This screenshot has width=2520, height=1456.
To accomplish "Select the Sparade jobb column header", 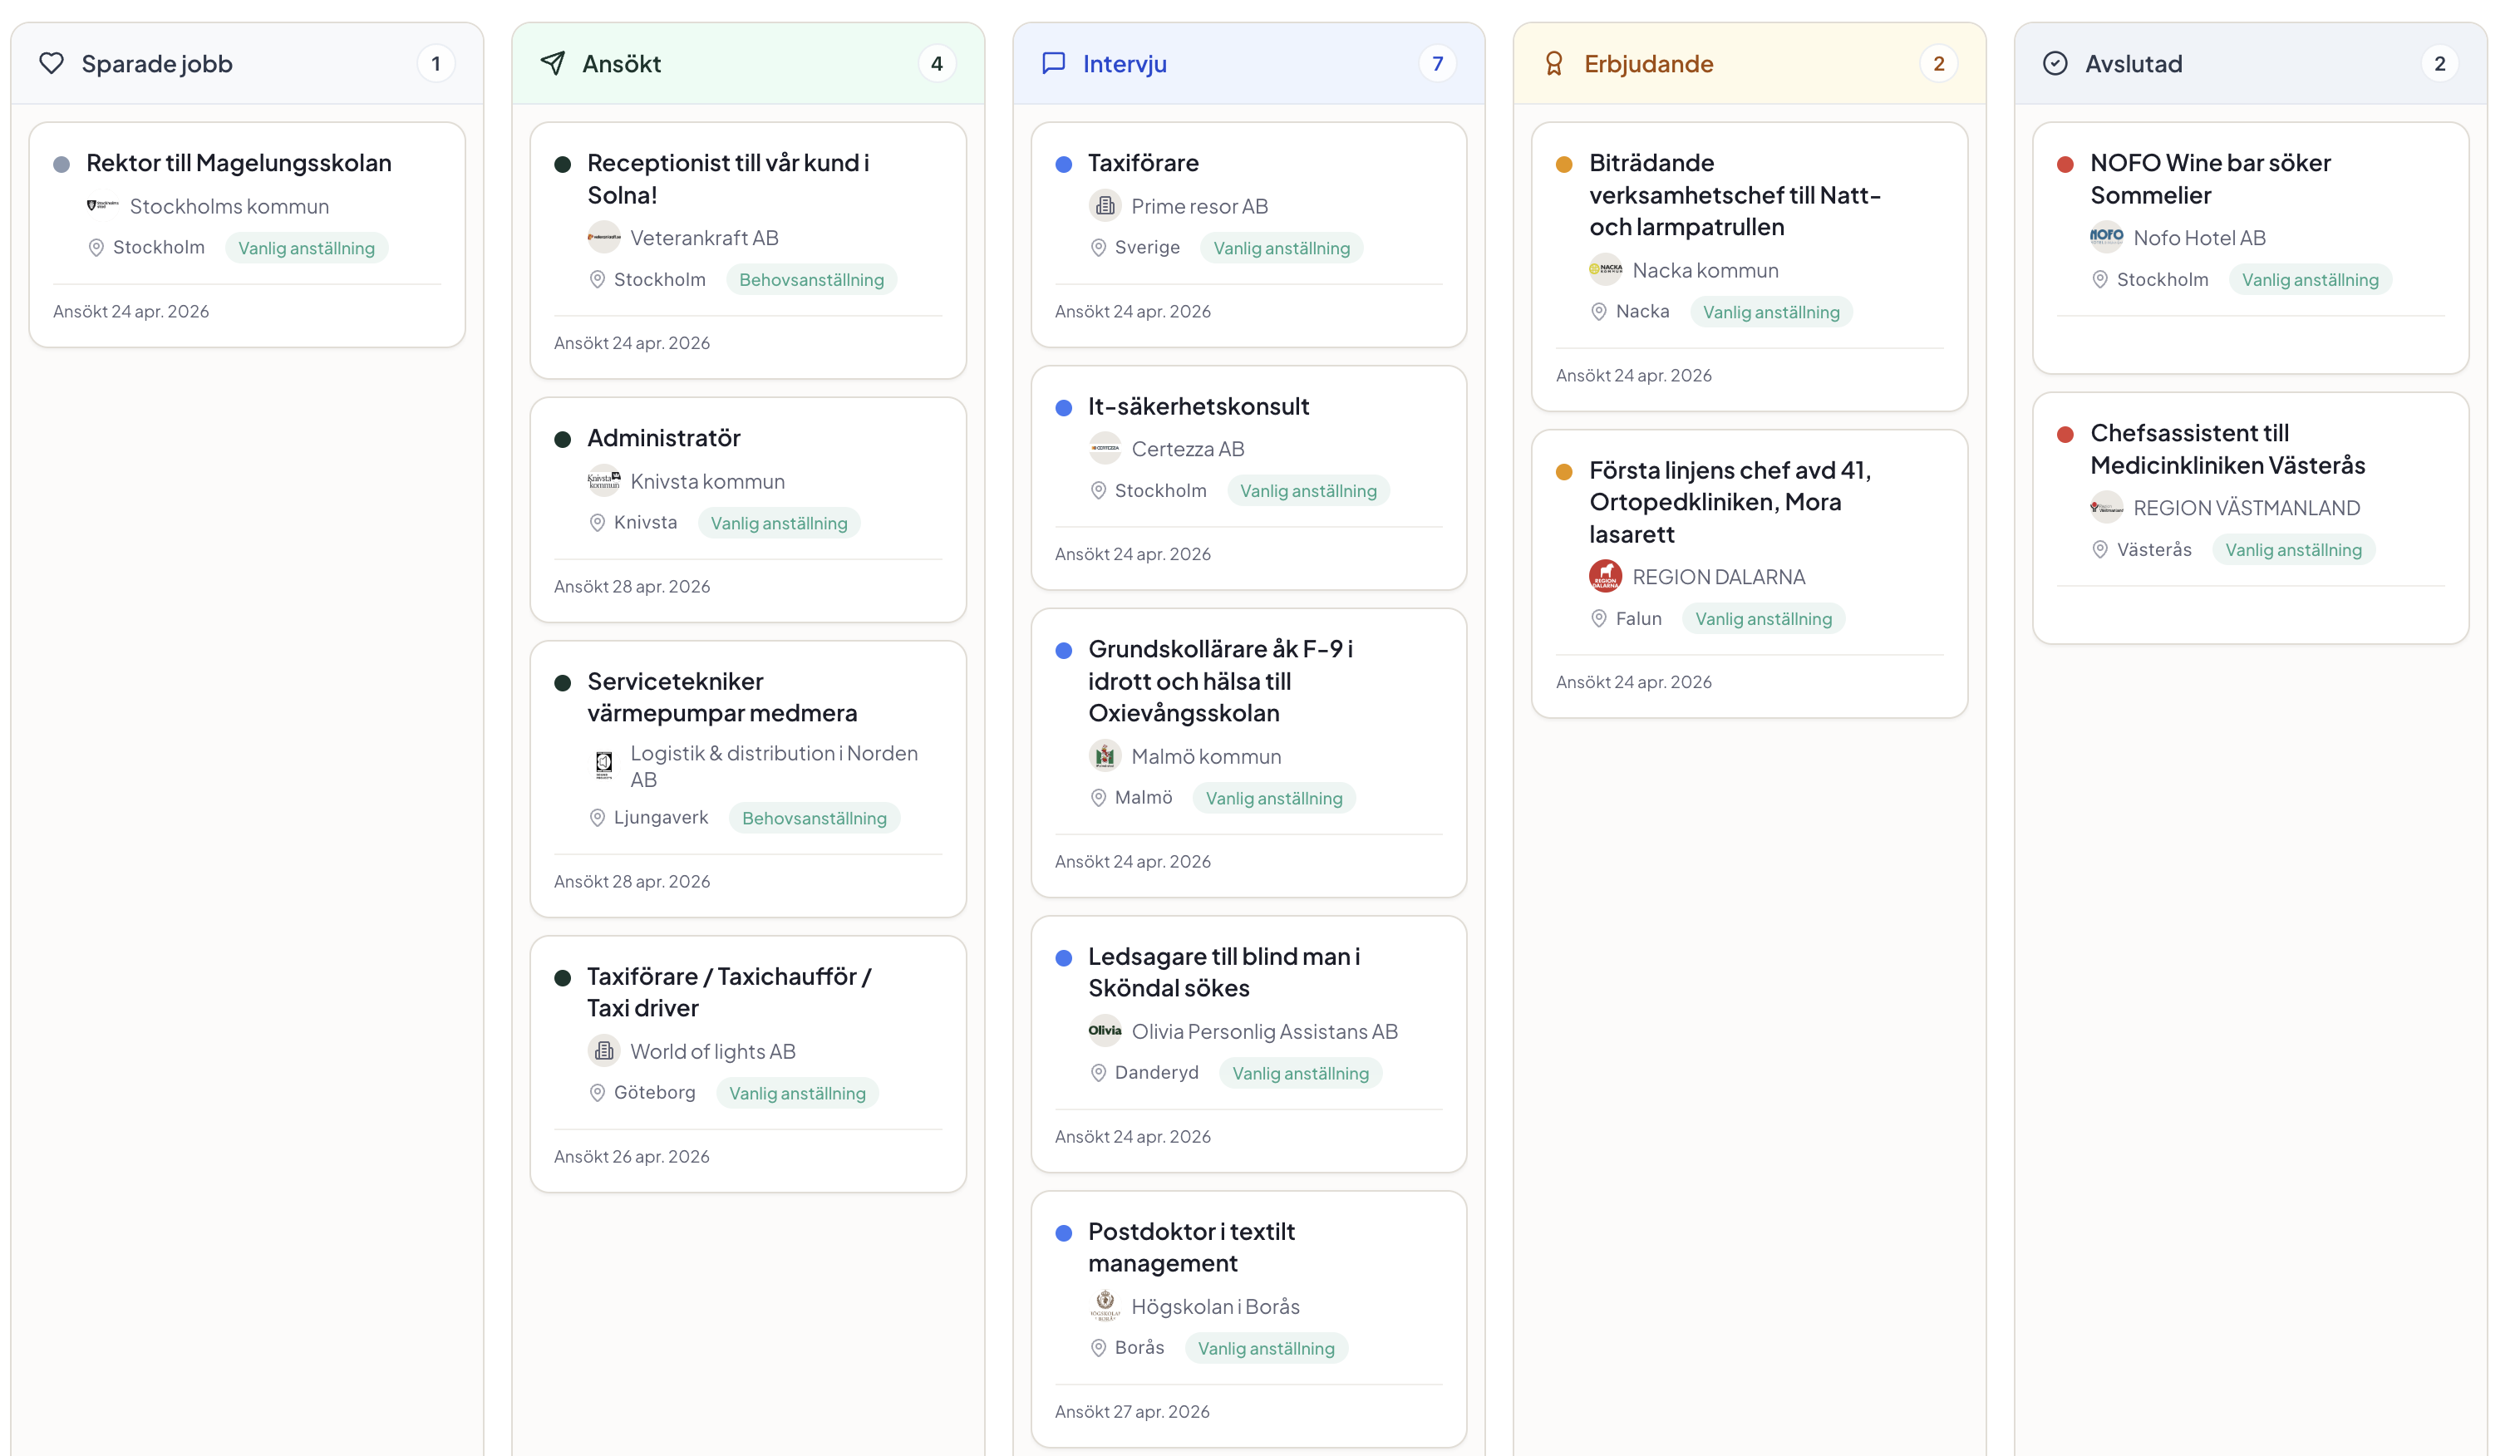I will [x=247, y=64].
